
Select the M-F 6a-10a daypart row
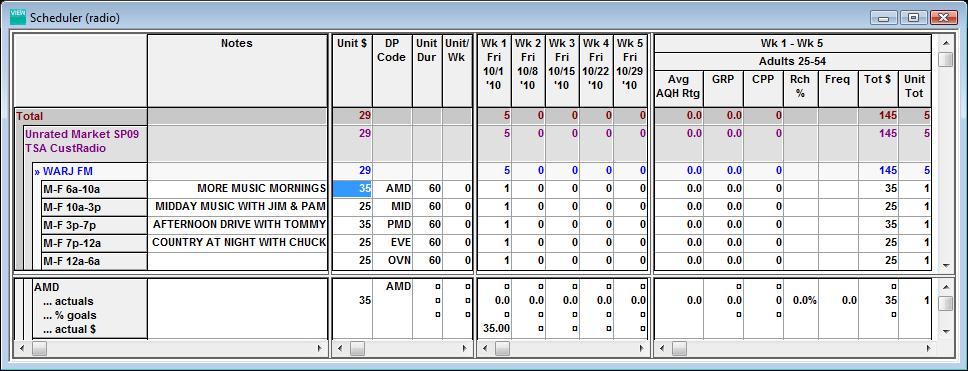coord(94,189)
